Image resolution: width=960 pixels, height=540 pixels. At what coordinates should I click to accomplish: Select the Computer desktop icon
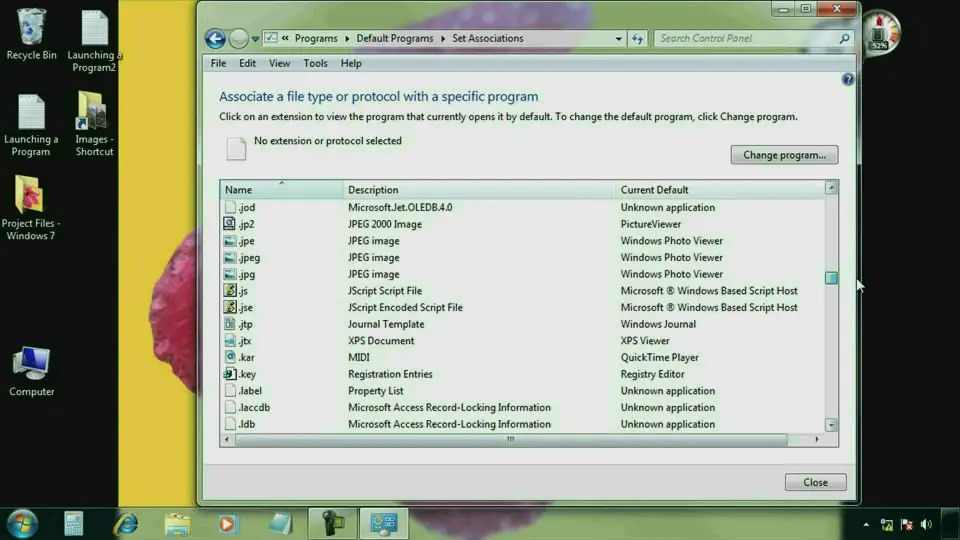[31, 371]
